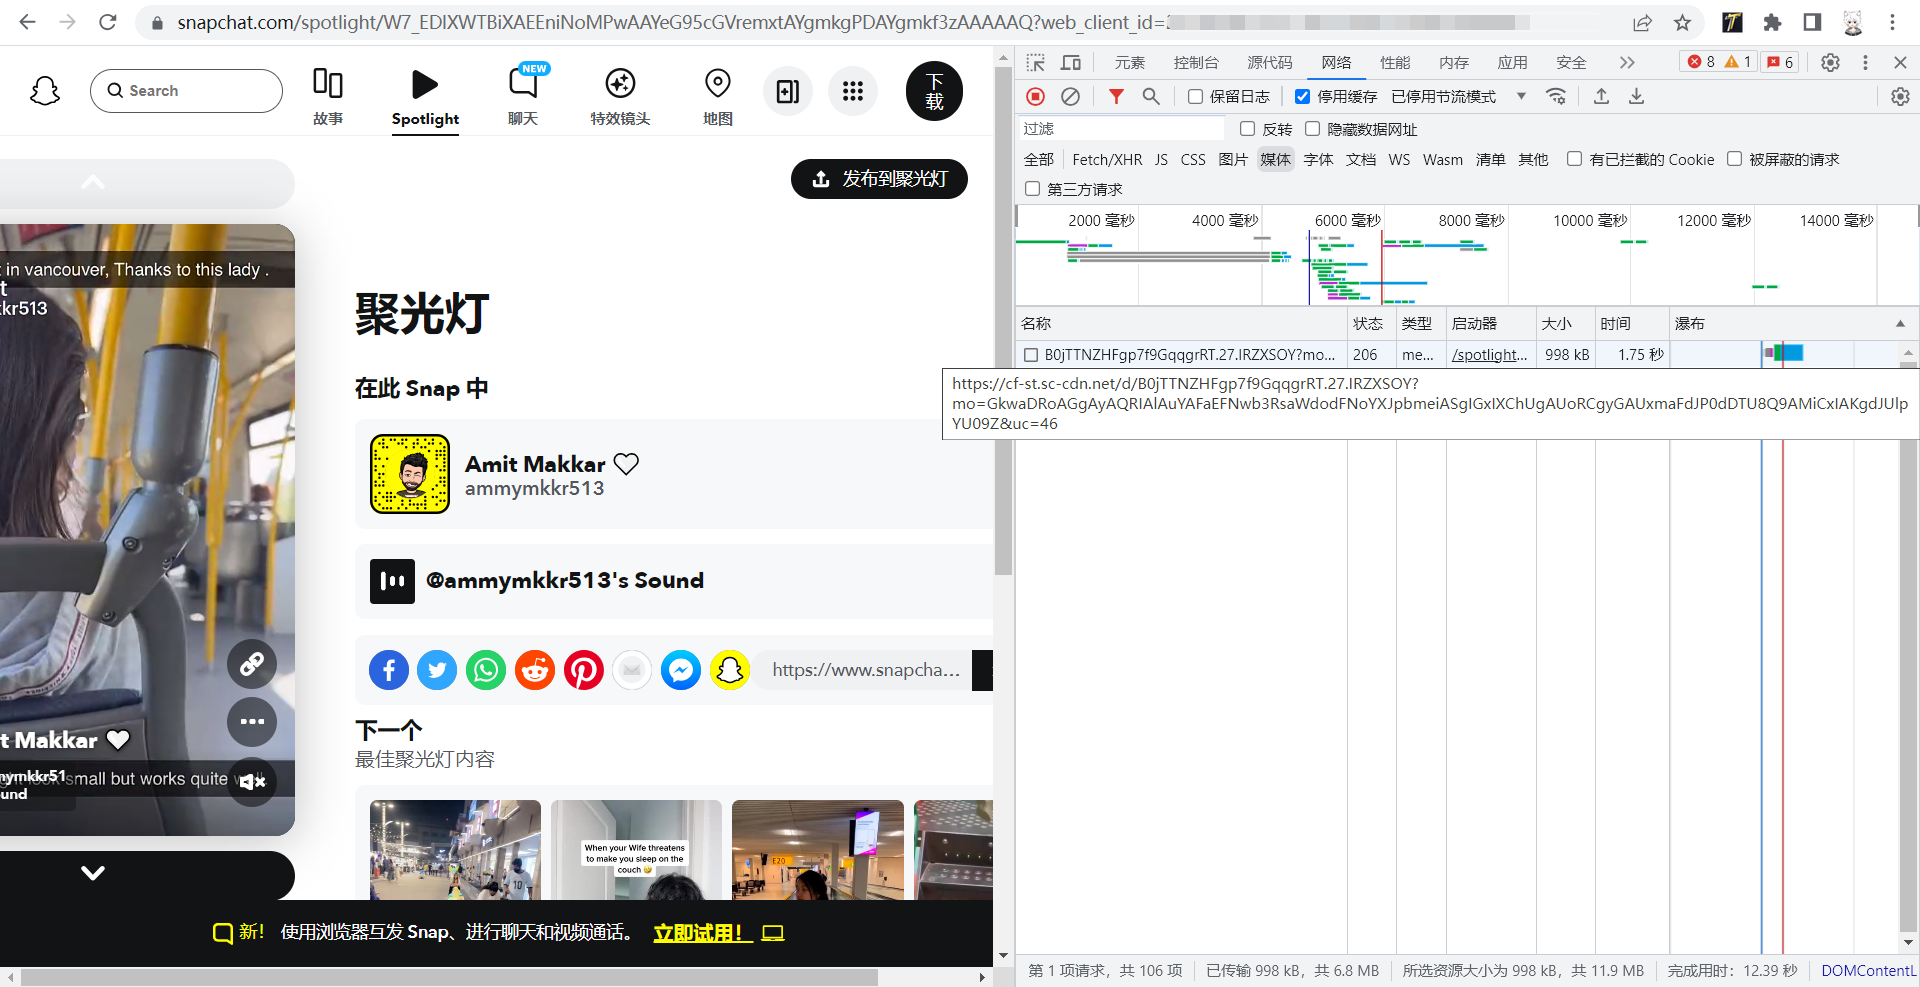Share to Snapchat
The image size is (1920, 987).
point(730,670)
